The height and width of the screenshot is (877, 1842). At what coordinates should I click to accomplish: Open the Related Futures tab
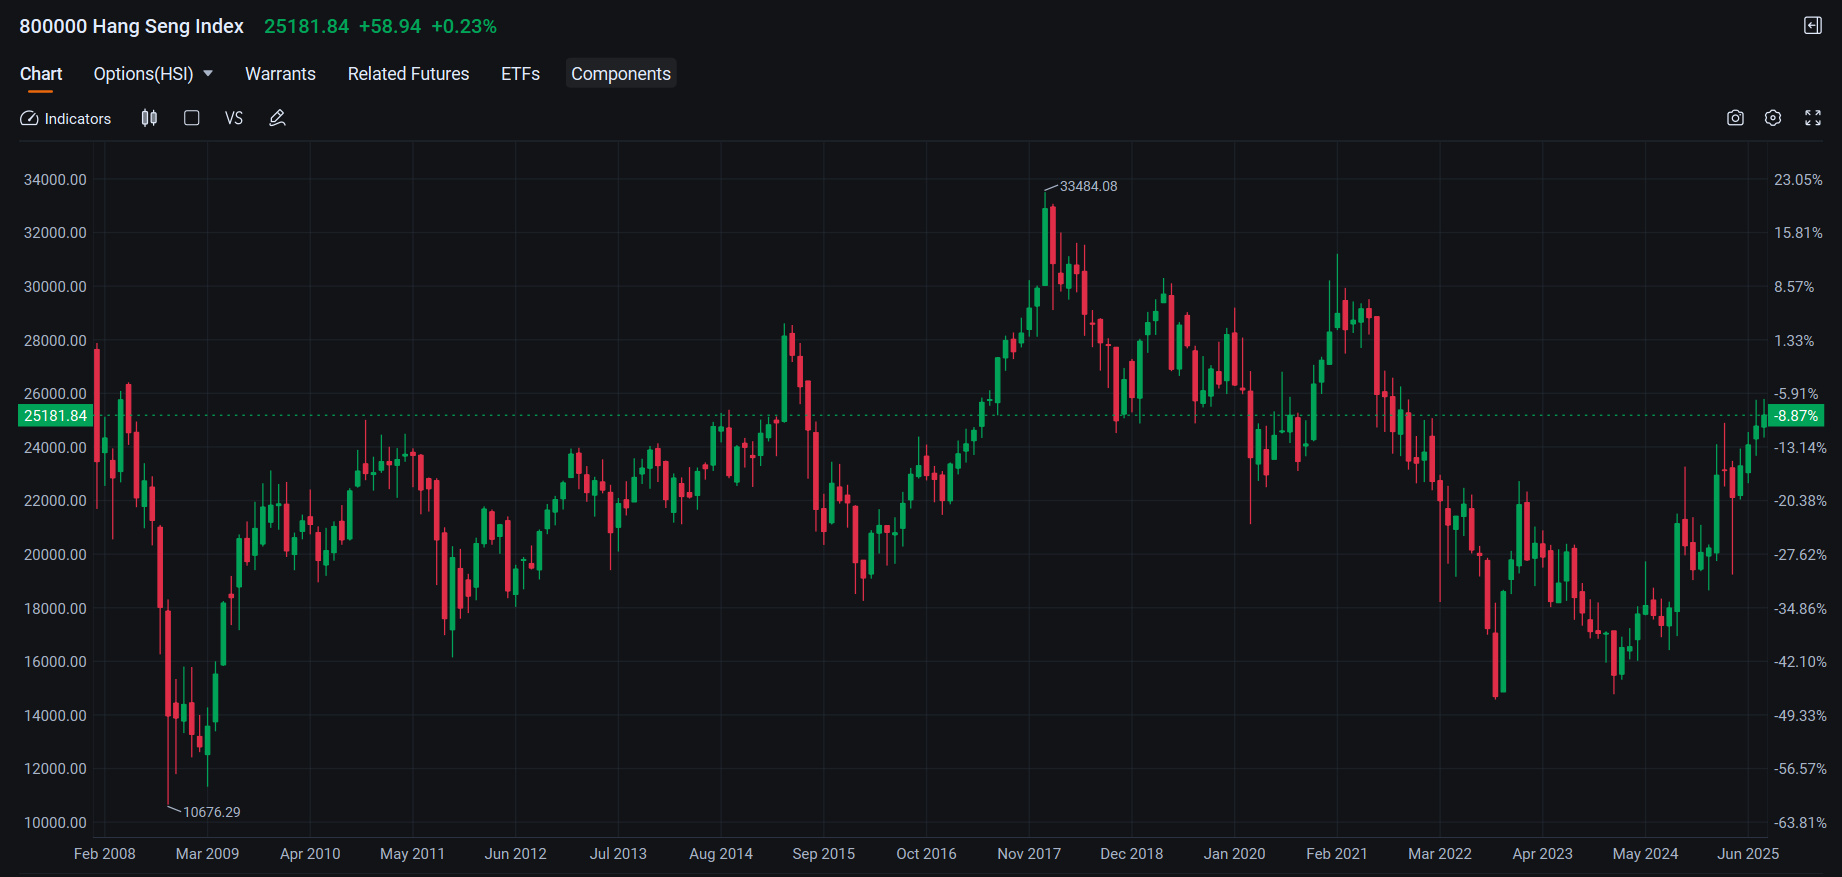tap(408, 74)
